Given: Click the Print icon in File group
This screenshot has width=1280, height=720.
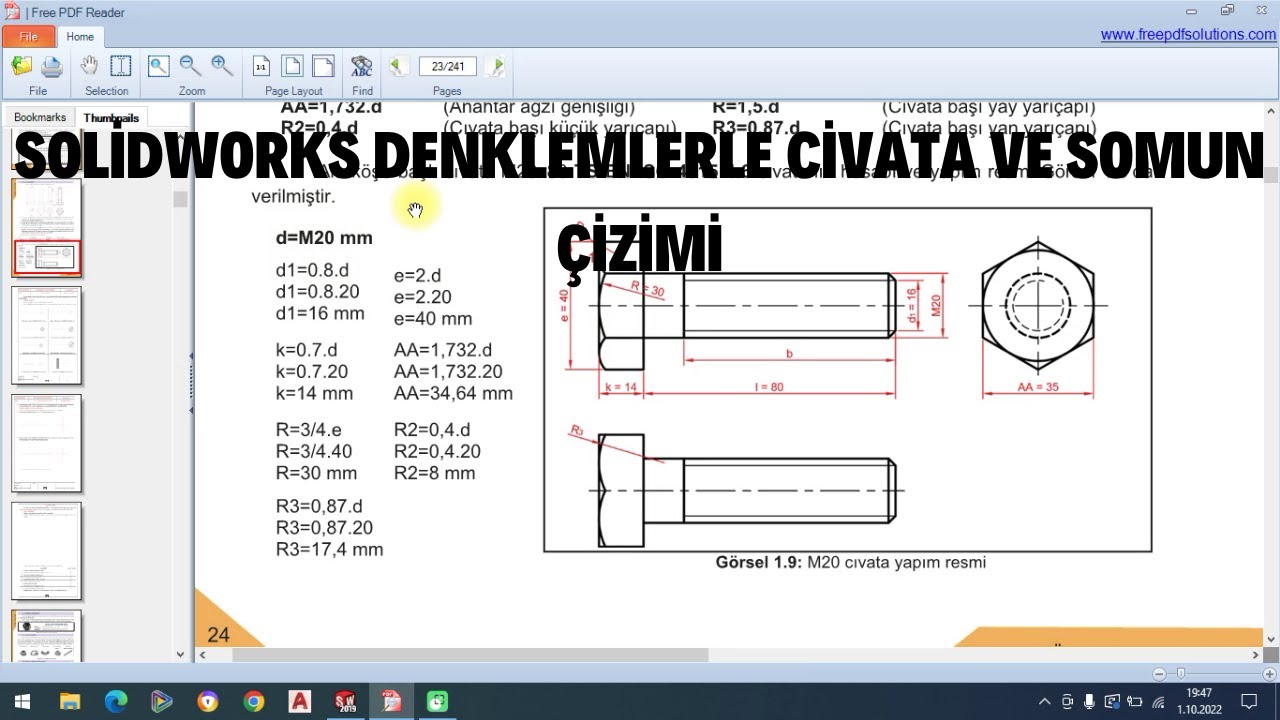Looking at the screenshot, I should click(51, 67).
